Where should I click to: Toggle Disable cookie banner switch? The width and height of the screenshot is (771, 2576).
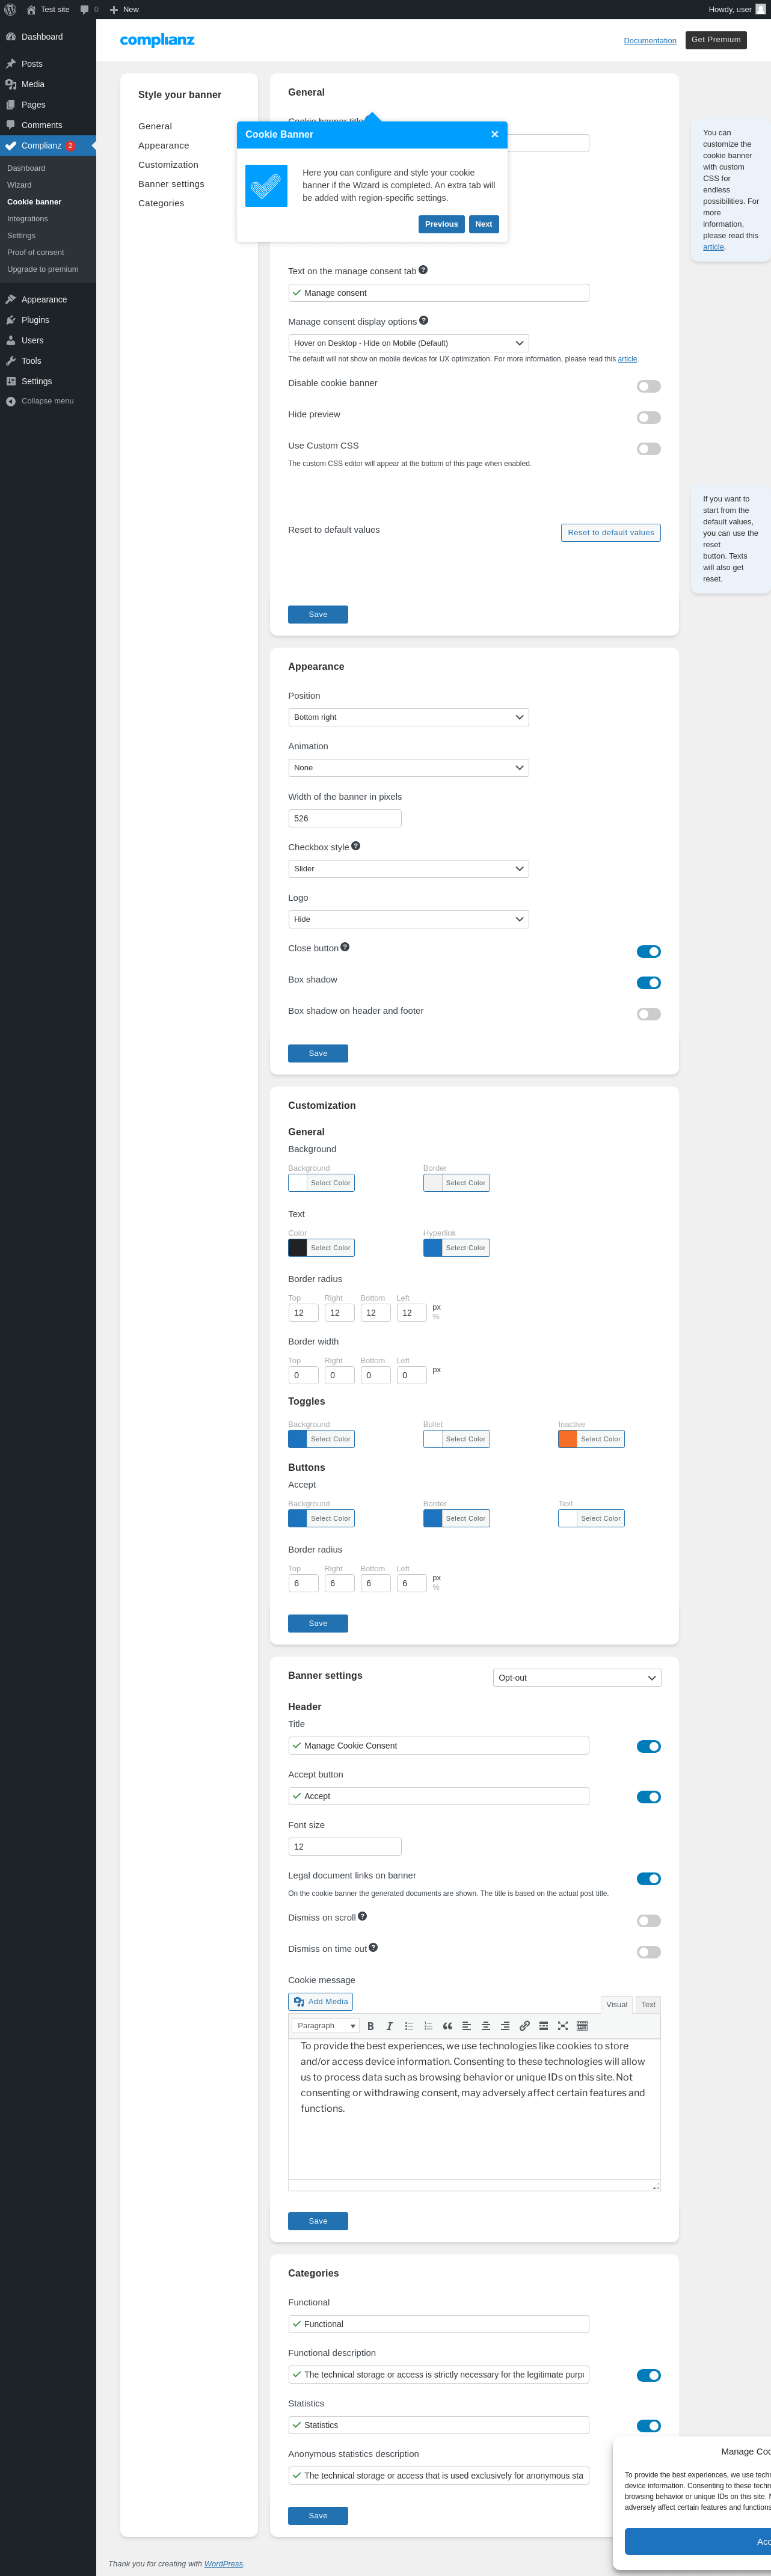tap(649, 386)
